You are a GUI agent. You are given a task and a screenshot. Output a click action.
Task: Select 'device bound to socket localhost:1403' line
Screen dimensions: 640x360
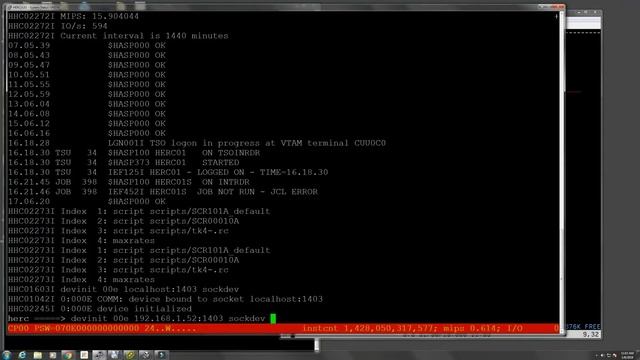[166, 299]
